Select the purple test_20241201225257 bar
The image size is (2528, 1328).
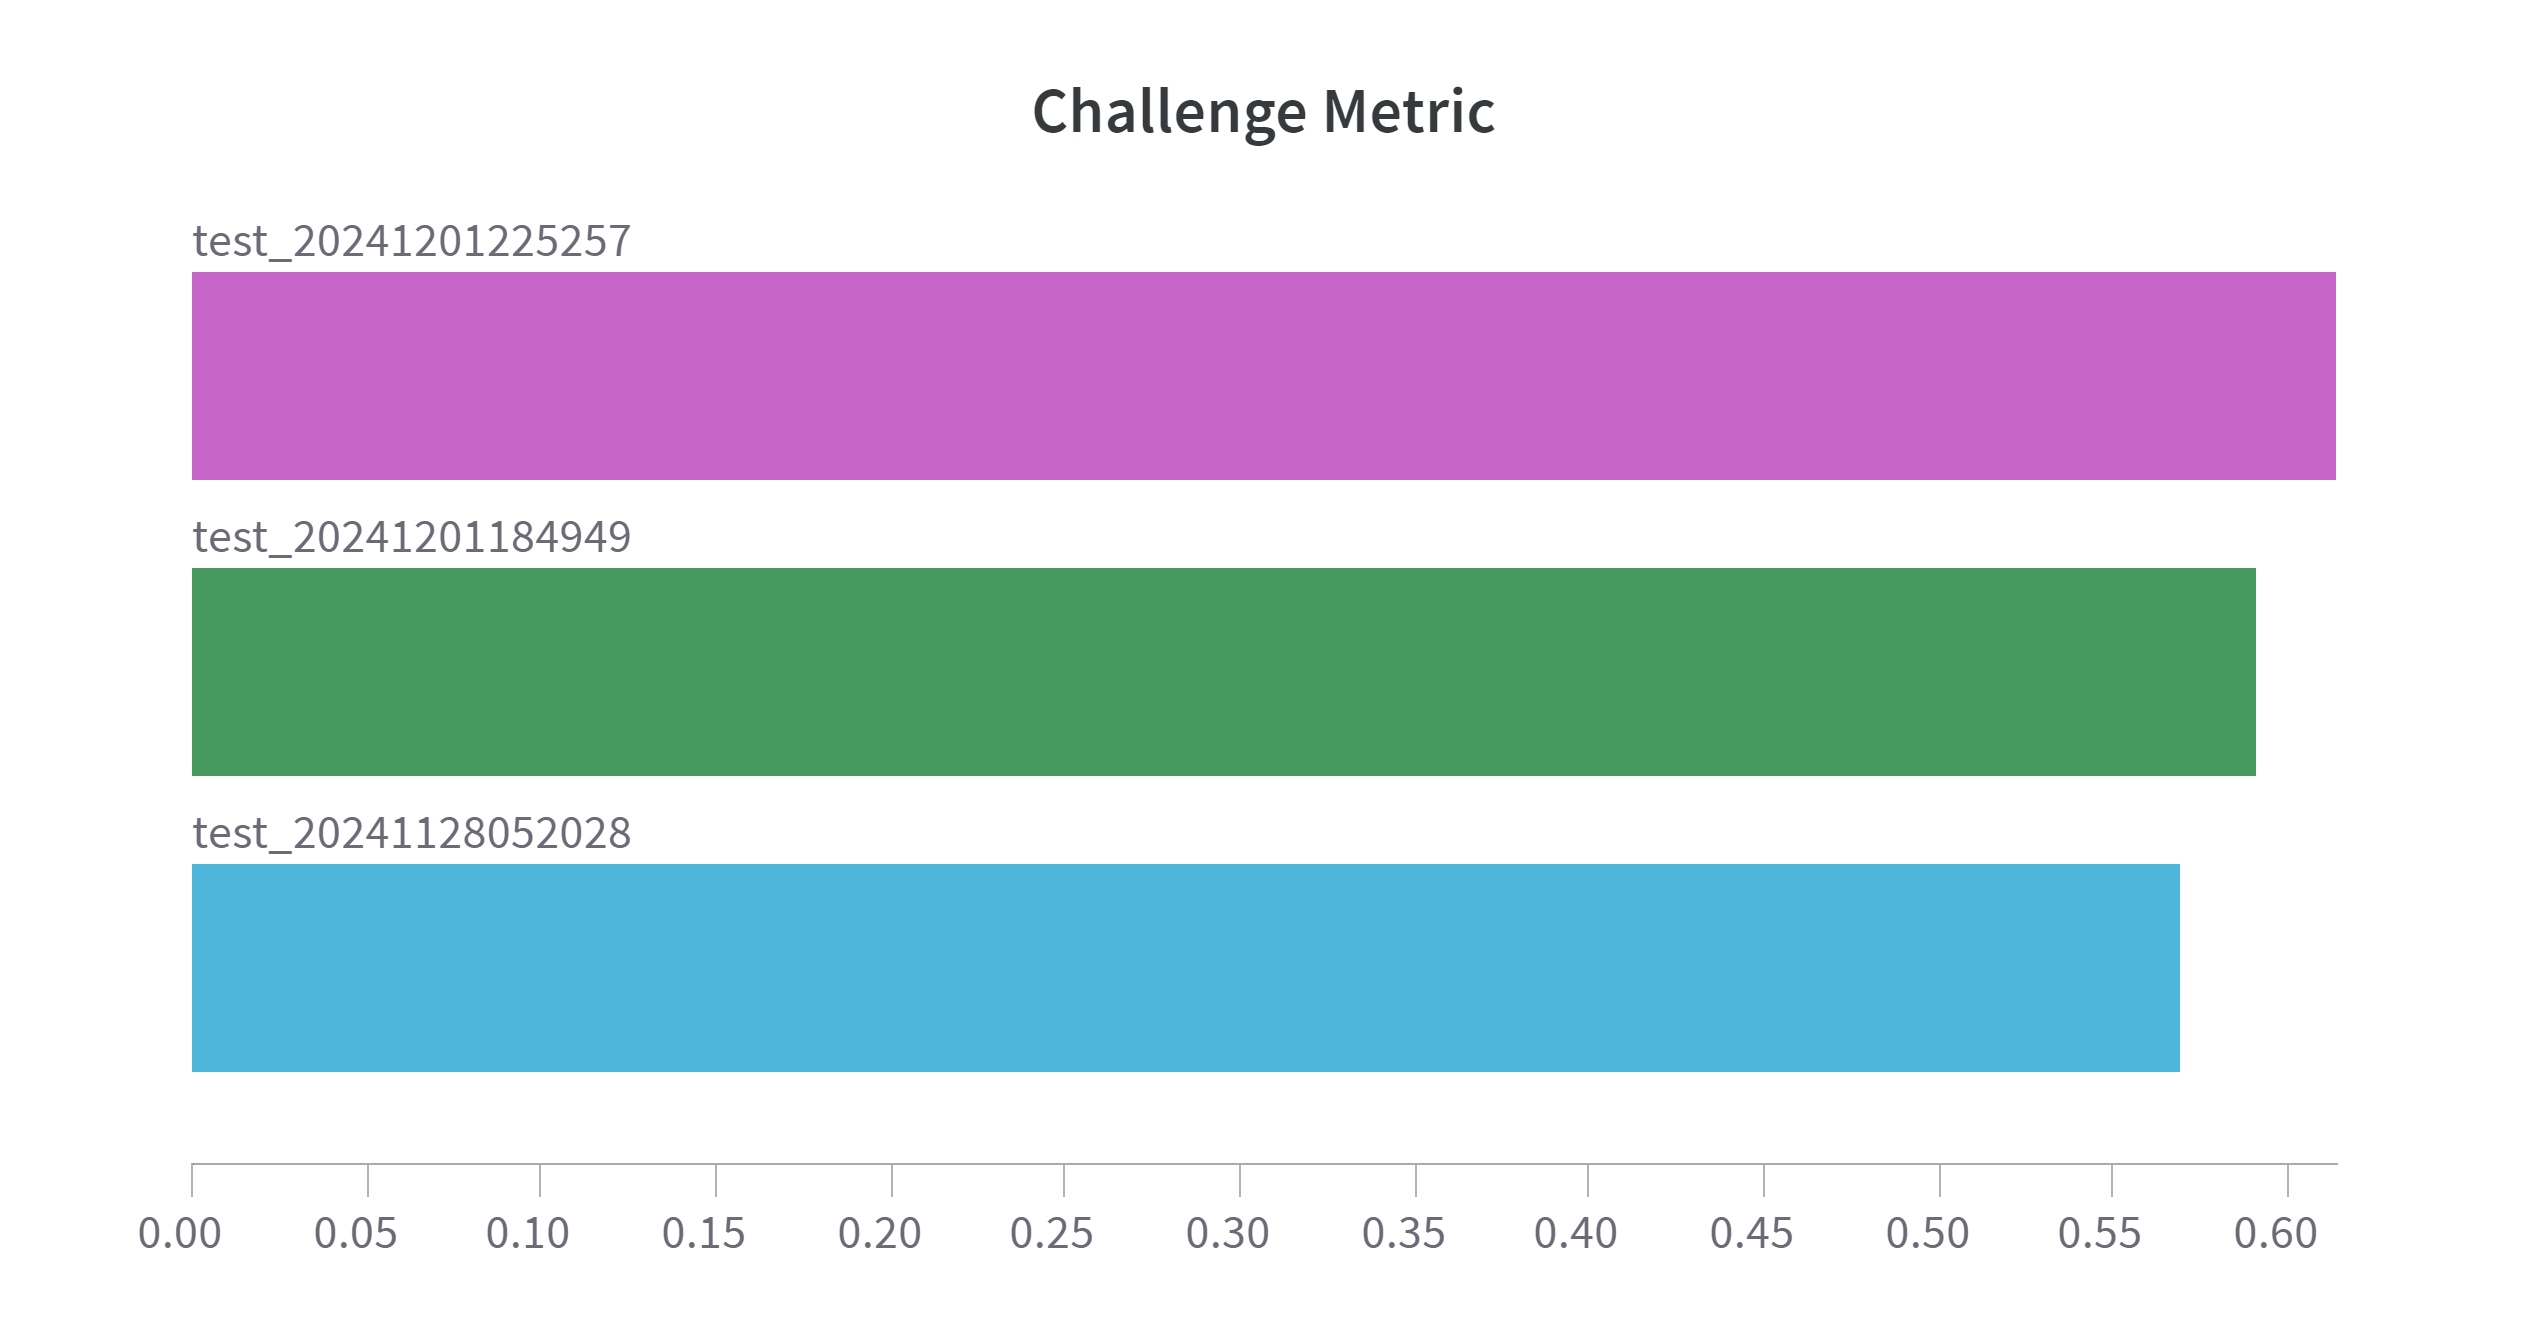1263,376
